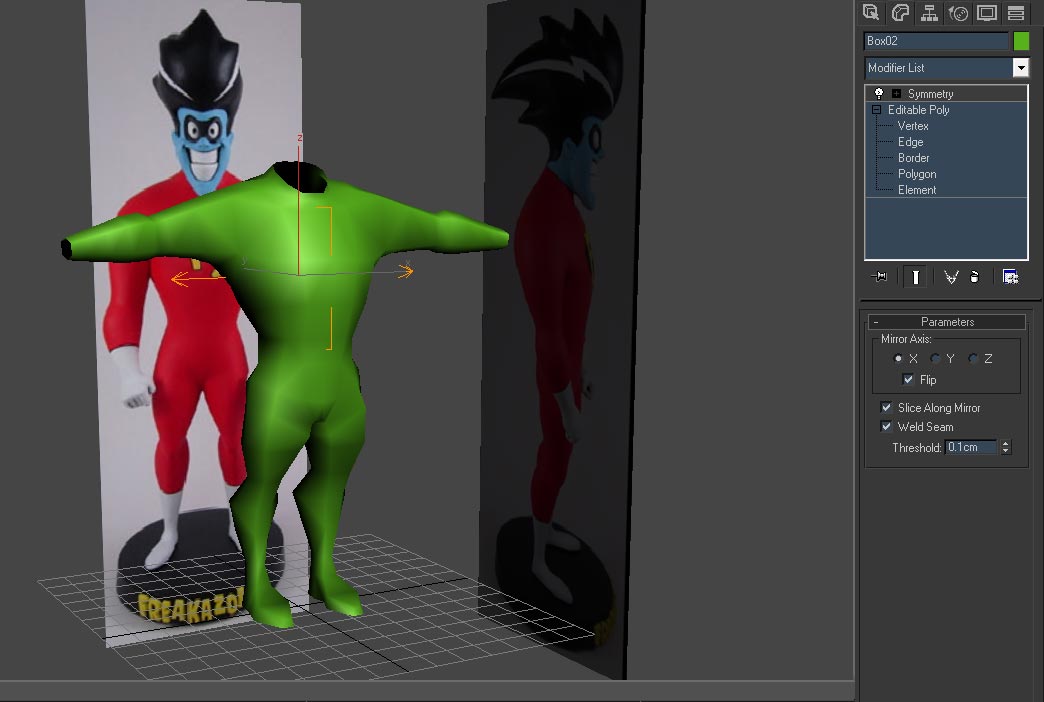Select the Element sub-object level
This screenshot has height=702, width=1044.
point(916,190)
